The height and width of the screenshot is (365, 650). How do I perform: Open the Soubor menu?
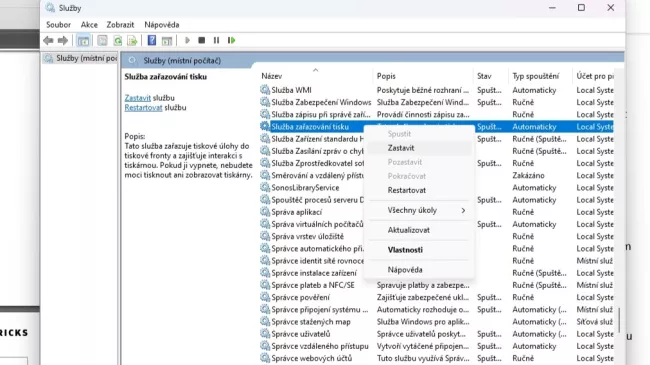tap(58, 25)
